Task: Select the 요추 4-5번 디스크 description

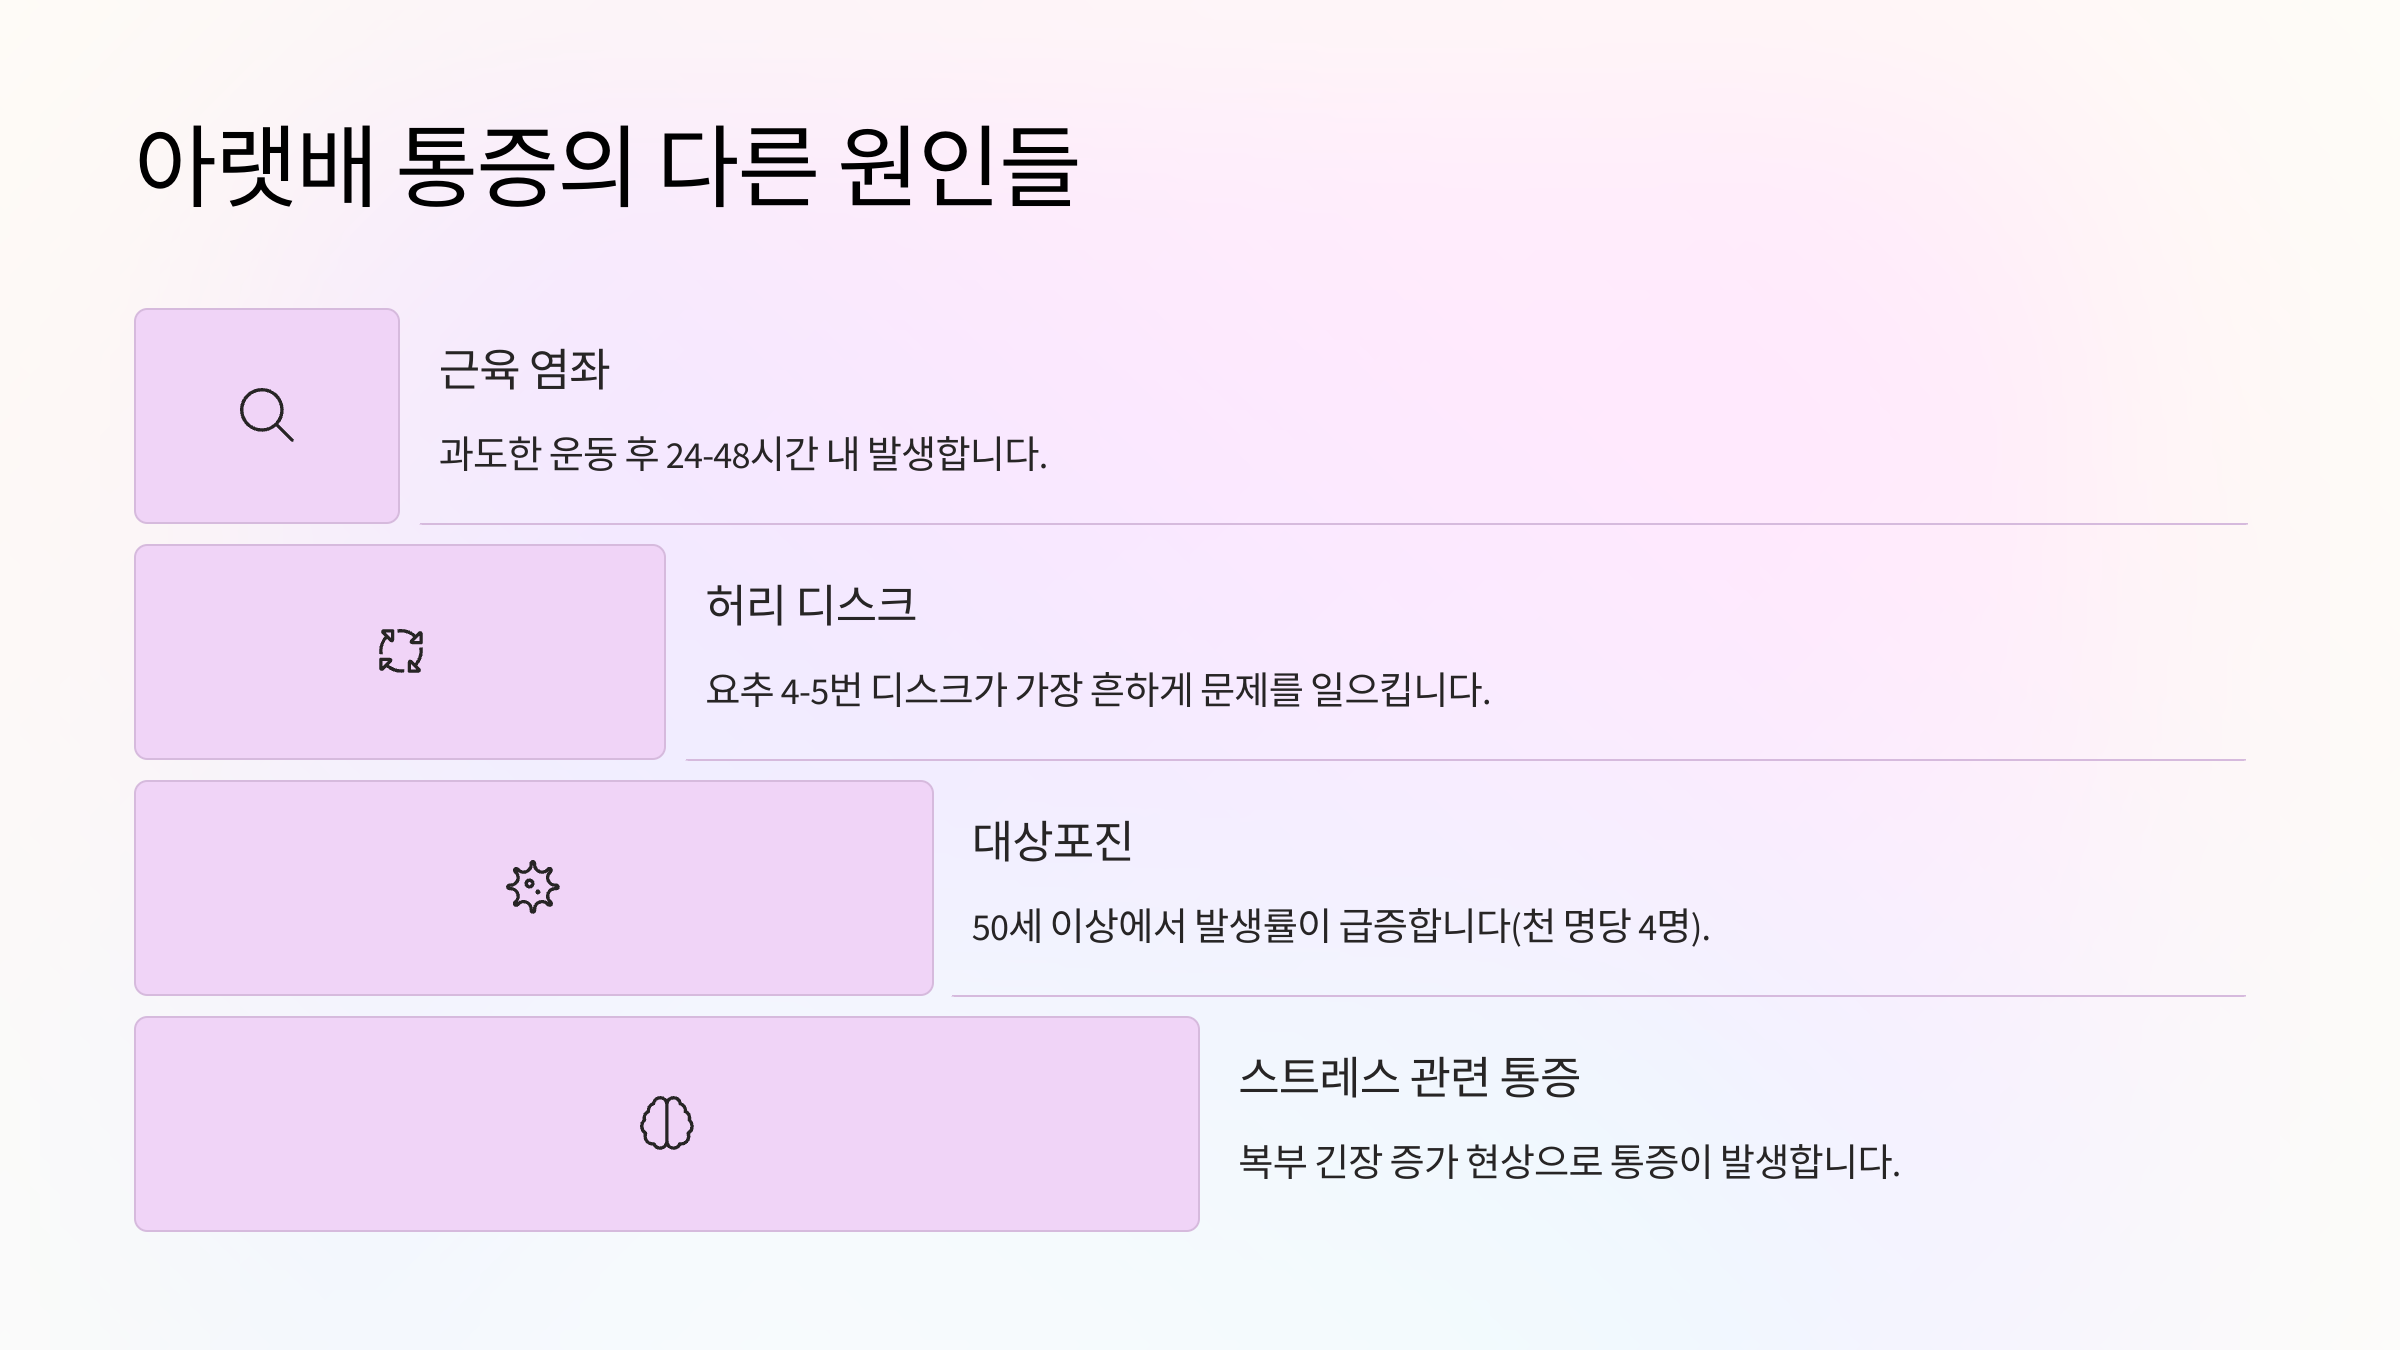Action: click(x=1098, y=690)
